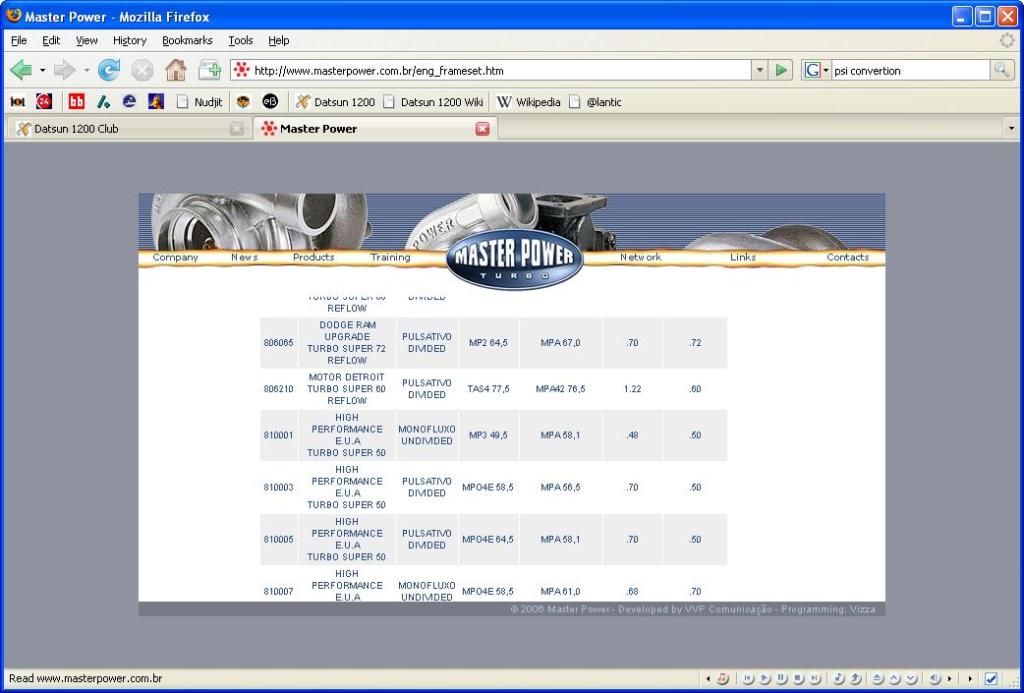The width and height of the screenshot is (1024, 693).
Task: Reload the page with the Refresh icon
Action: (108, 70)
